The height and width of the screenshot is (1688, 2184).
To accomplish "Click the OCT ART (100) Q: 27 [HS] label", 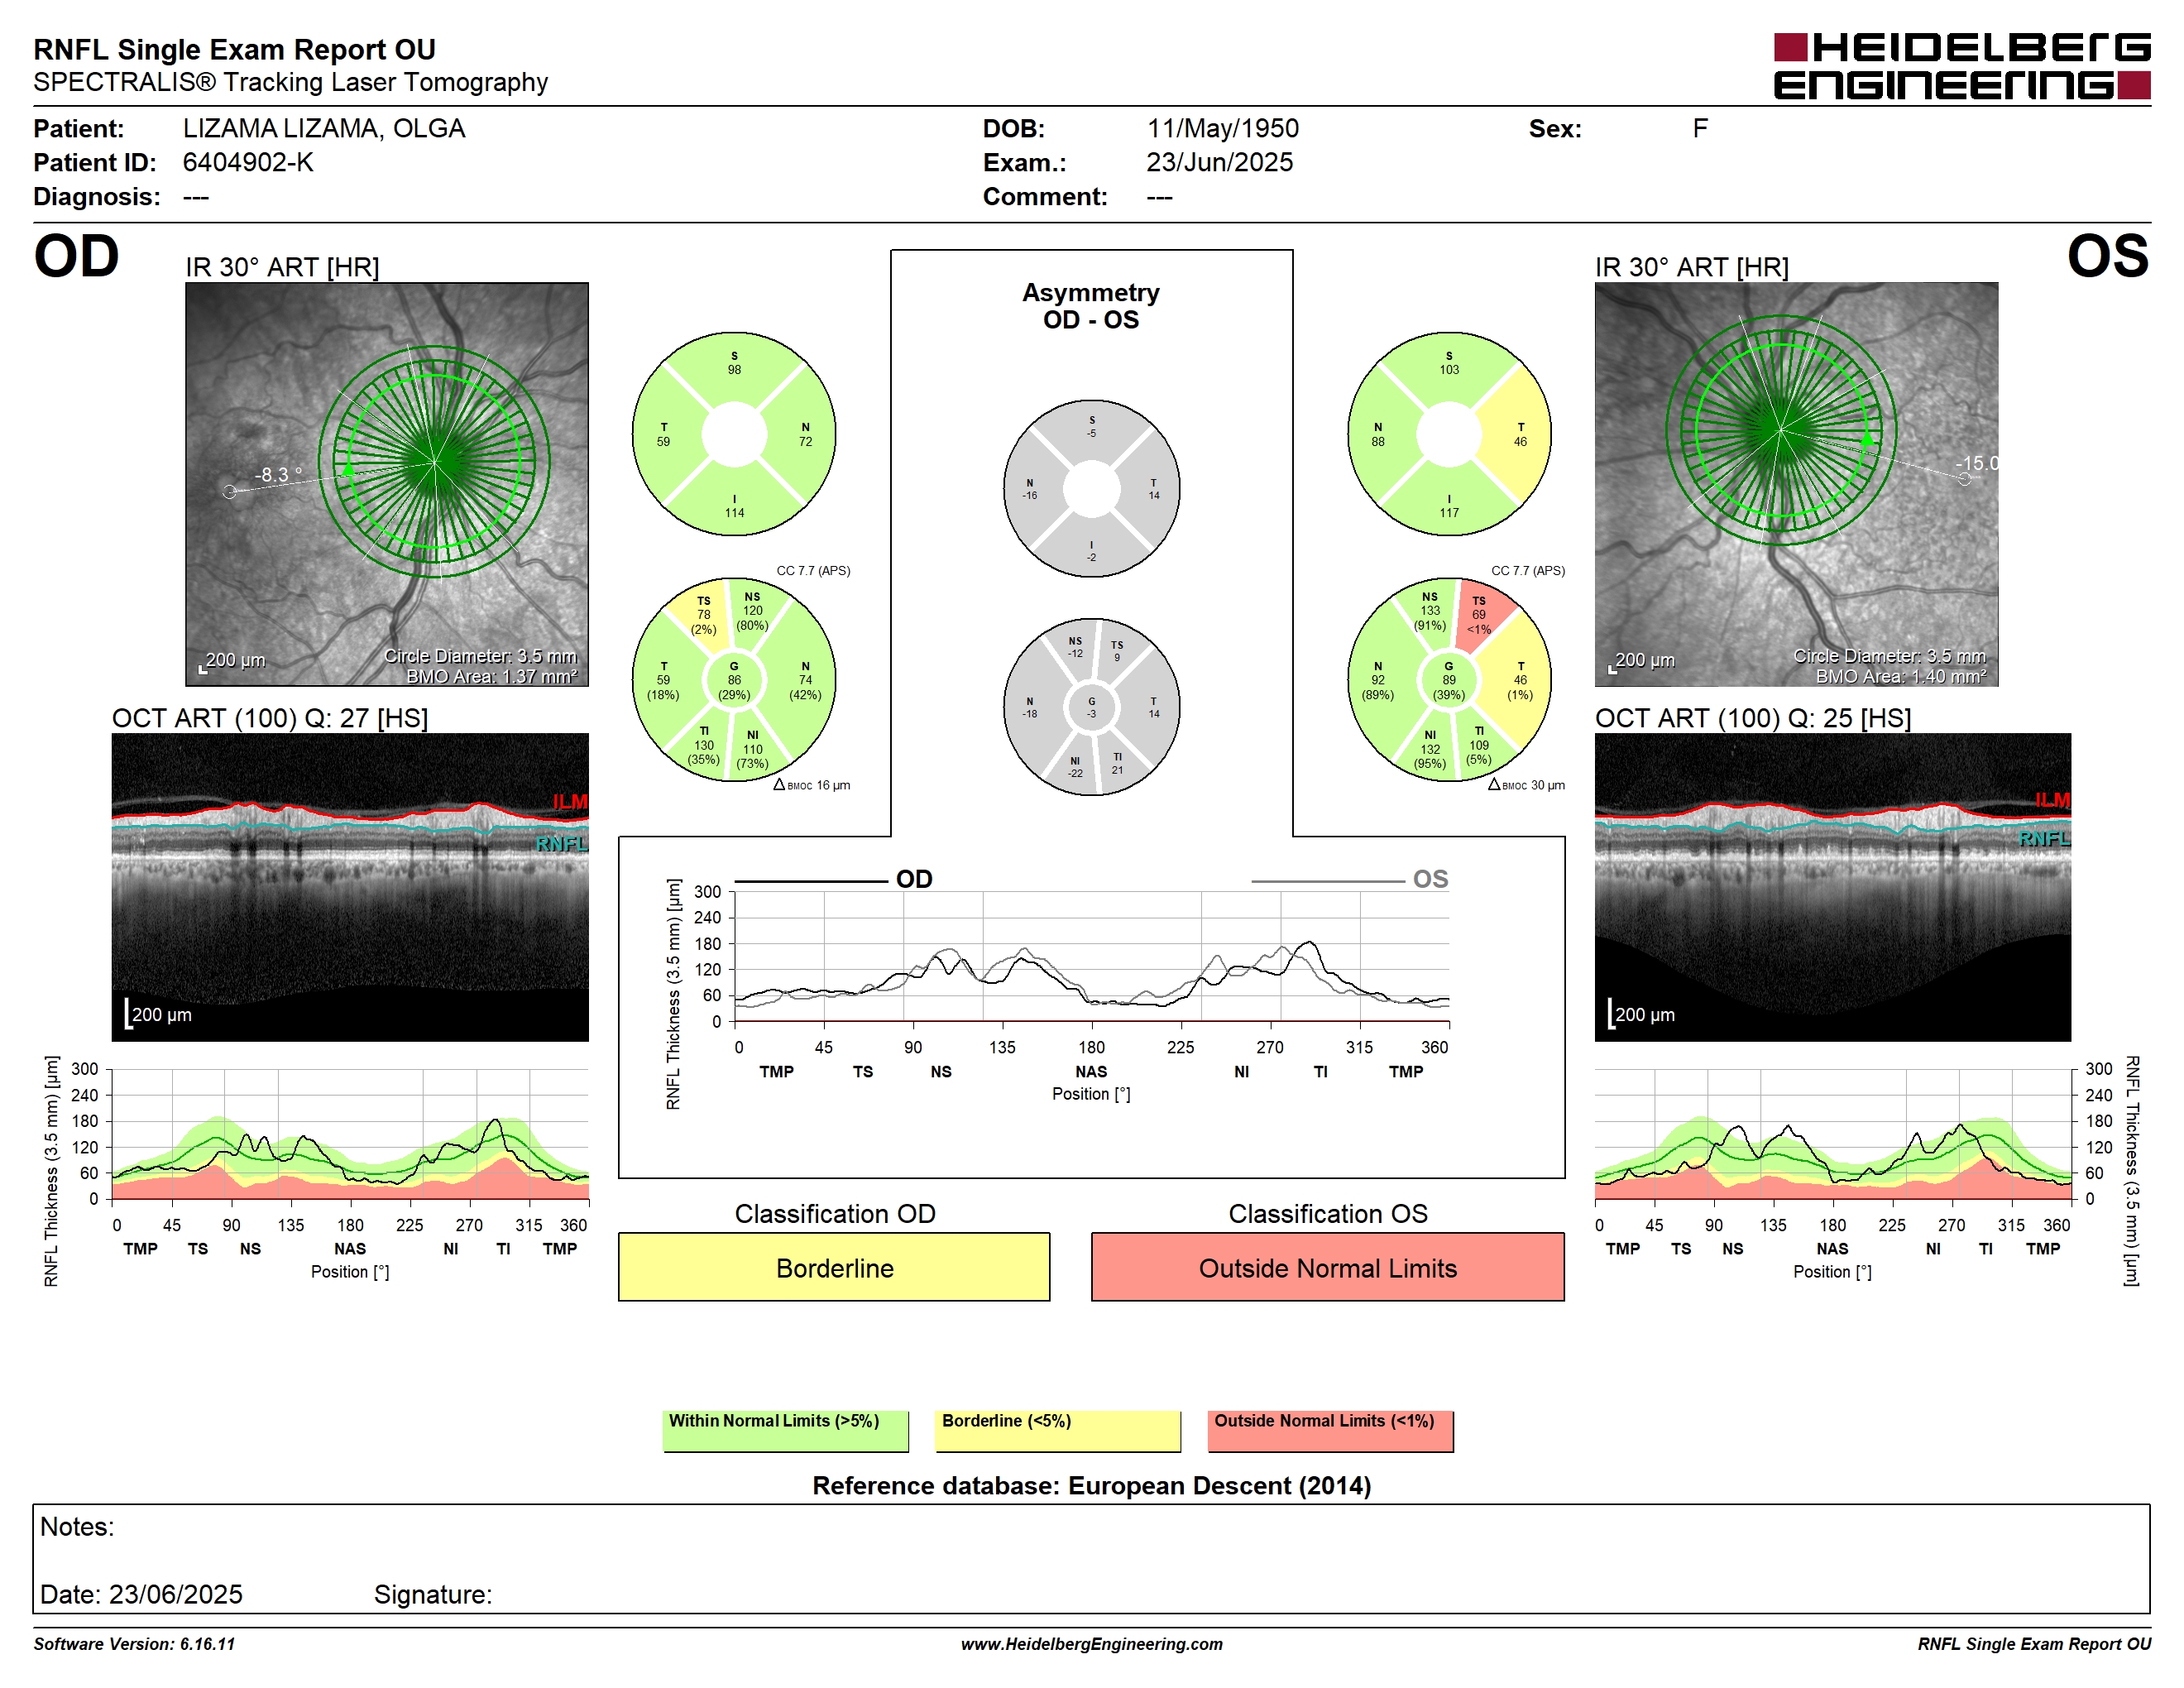I will 270,718.
